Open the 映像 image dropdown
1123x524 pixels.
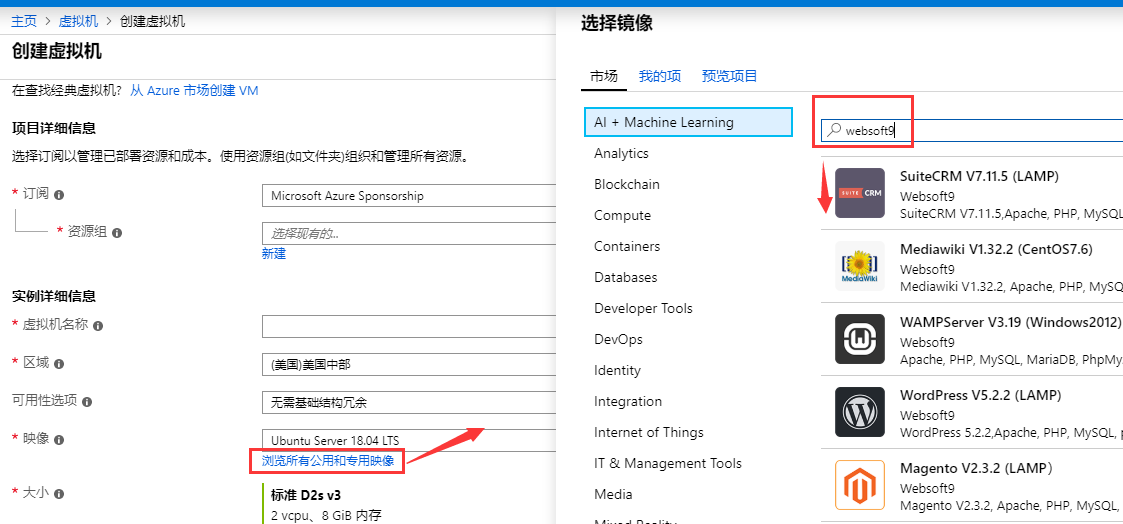click(x=408, y=440)
